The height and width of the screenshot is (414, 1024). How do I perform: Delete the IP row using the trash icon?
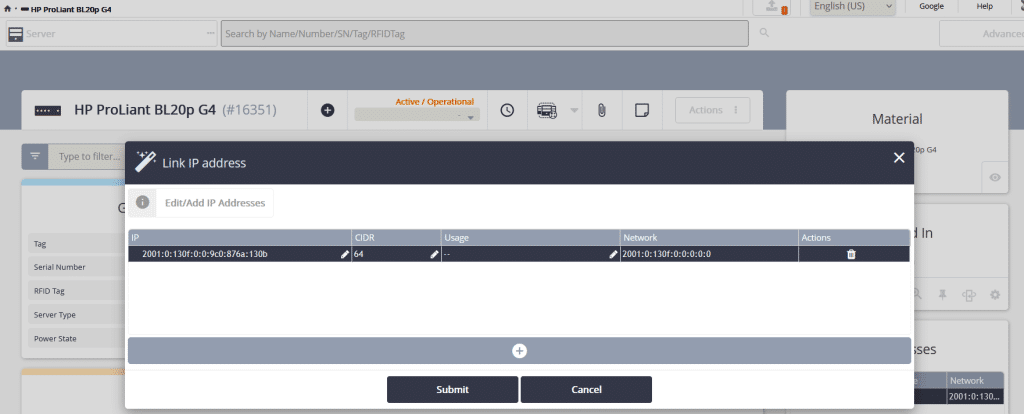[851, 255]
